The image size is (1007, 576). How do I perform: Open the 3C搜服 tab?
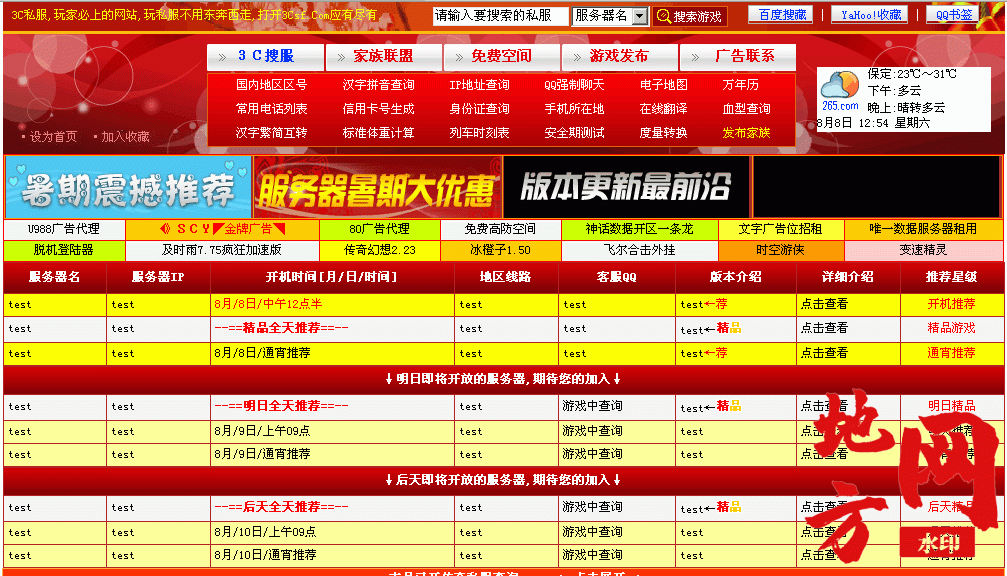click(x=265, y=57)
